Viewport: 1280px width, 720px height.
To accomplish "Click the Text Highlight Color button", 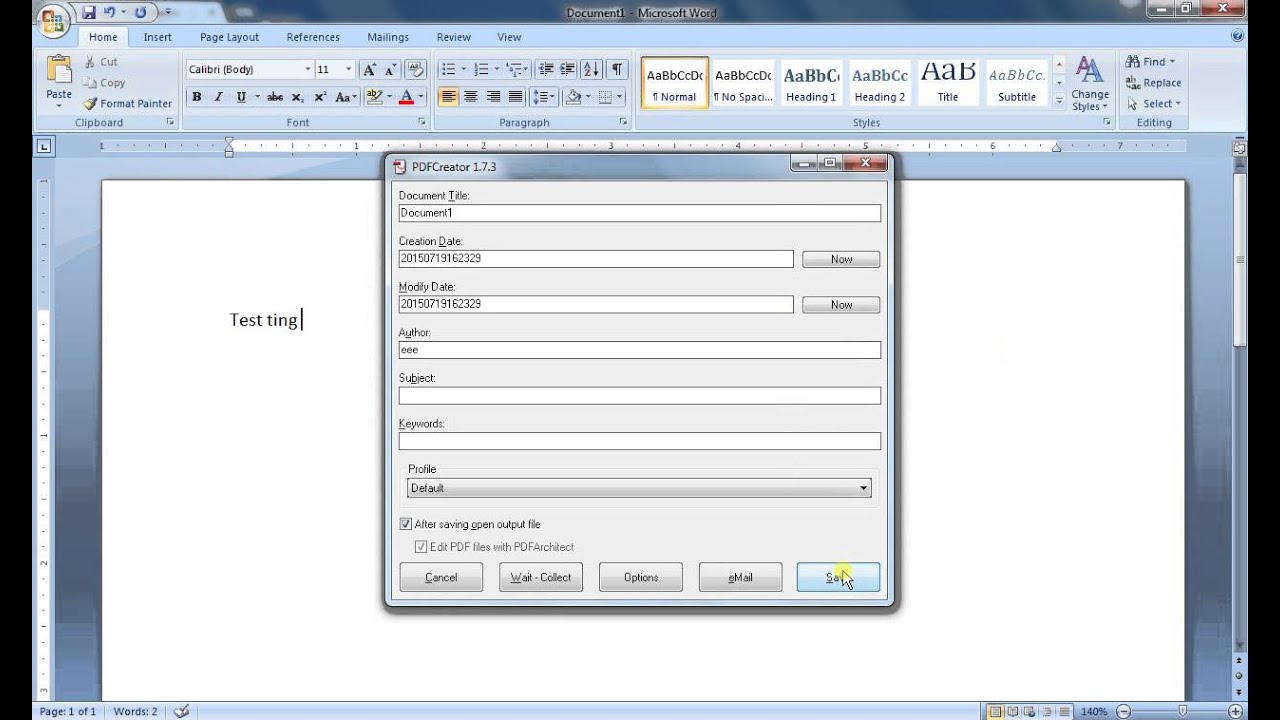I will pos(374,97).
